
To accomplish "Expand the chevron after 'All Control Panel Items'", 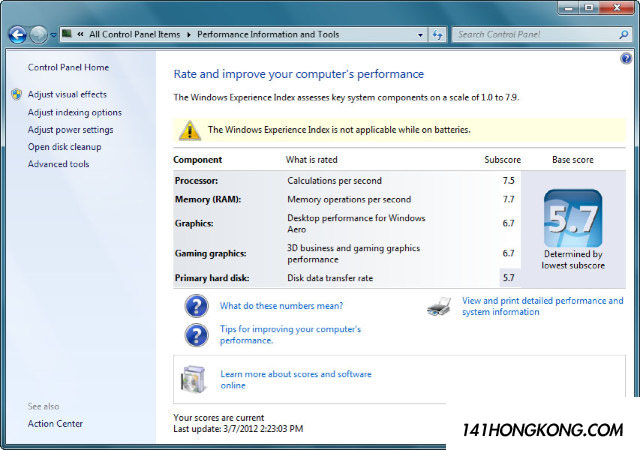I will (x=189, y=35).
